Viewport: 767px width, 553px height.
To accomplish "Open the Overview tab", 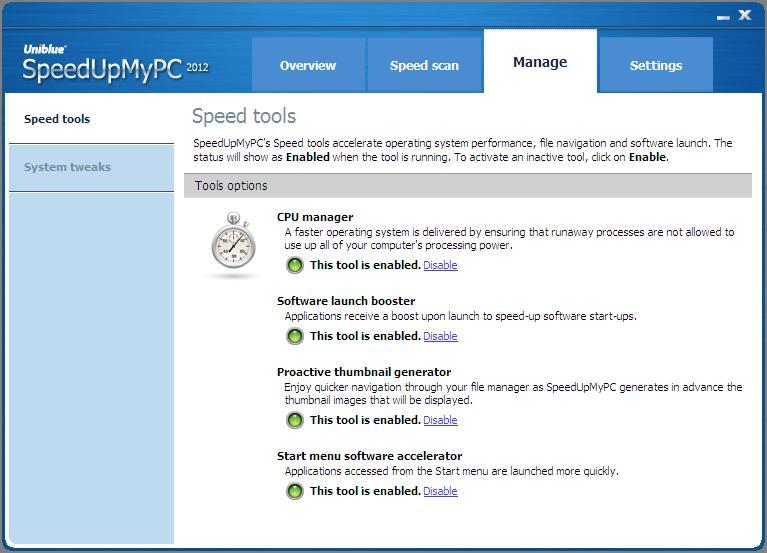I will 308,65.
